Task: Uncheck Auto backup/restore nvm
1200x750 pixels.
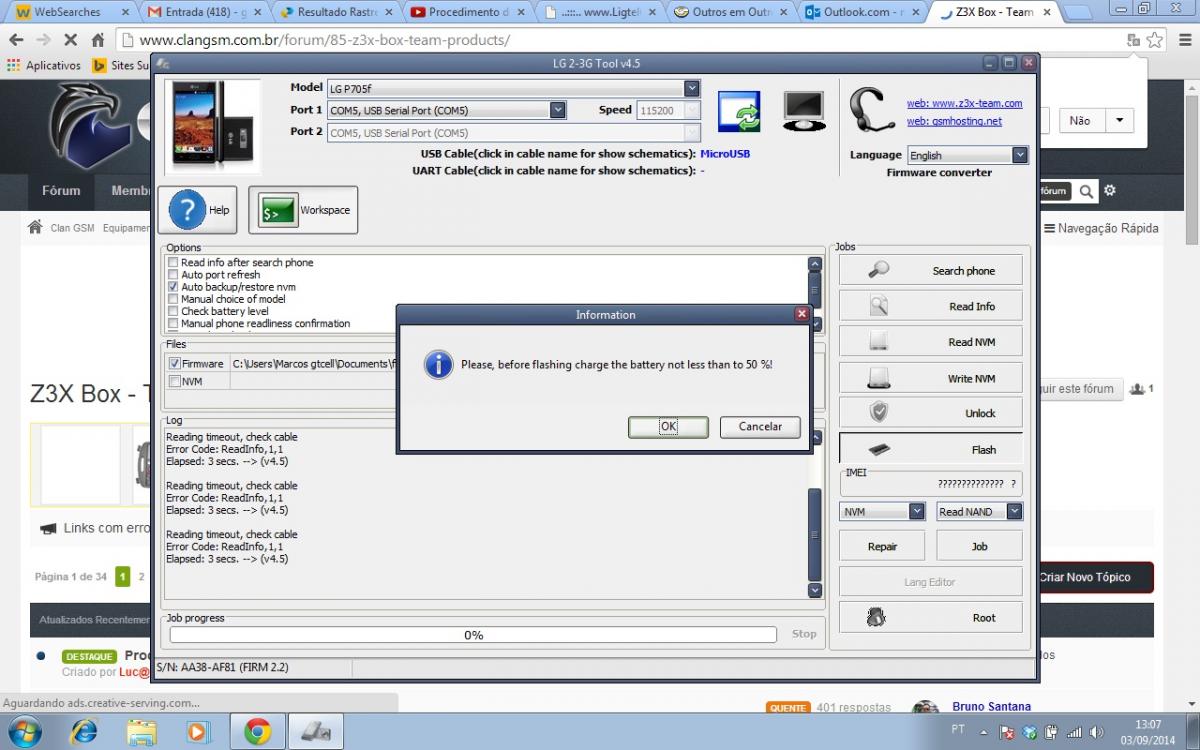Action: click(x=174, y=287)
